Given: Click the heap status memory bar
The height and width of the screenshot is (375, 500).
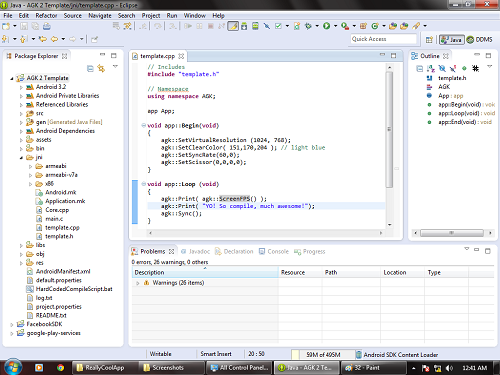Looking at the screenshot, I should [x=322, y=354].
